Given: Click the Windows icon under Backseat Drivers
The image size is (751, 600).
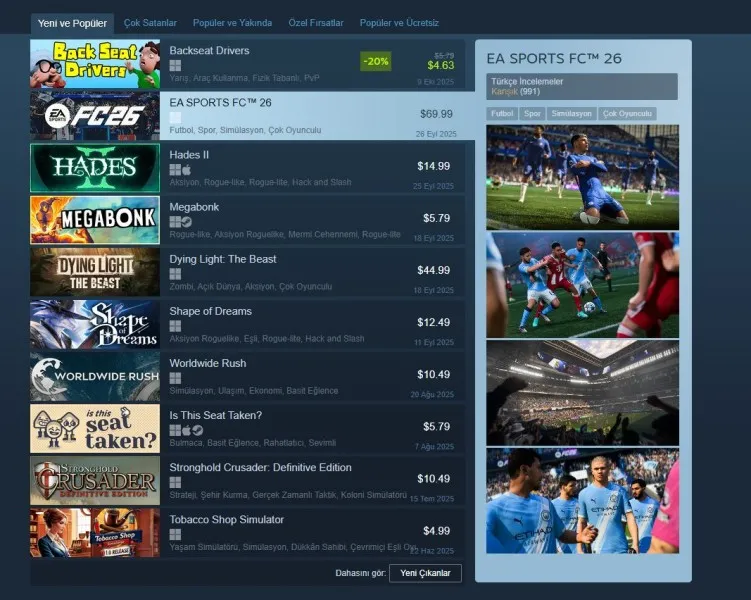Looking at the screenshot, I should [x=175, y=65].
